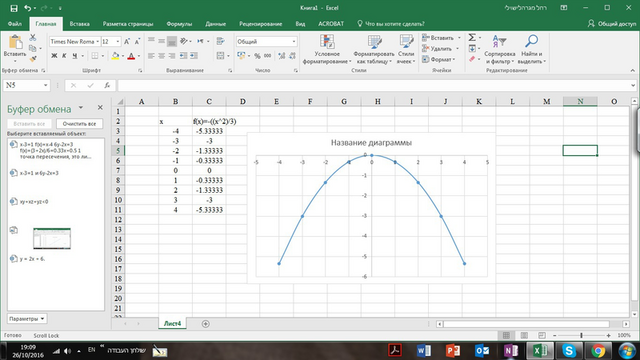
Task: Expand the Times New Roman font dropdown
Action: coord(98,42)
